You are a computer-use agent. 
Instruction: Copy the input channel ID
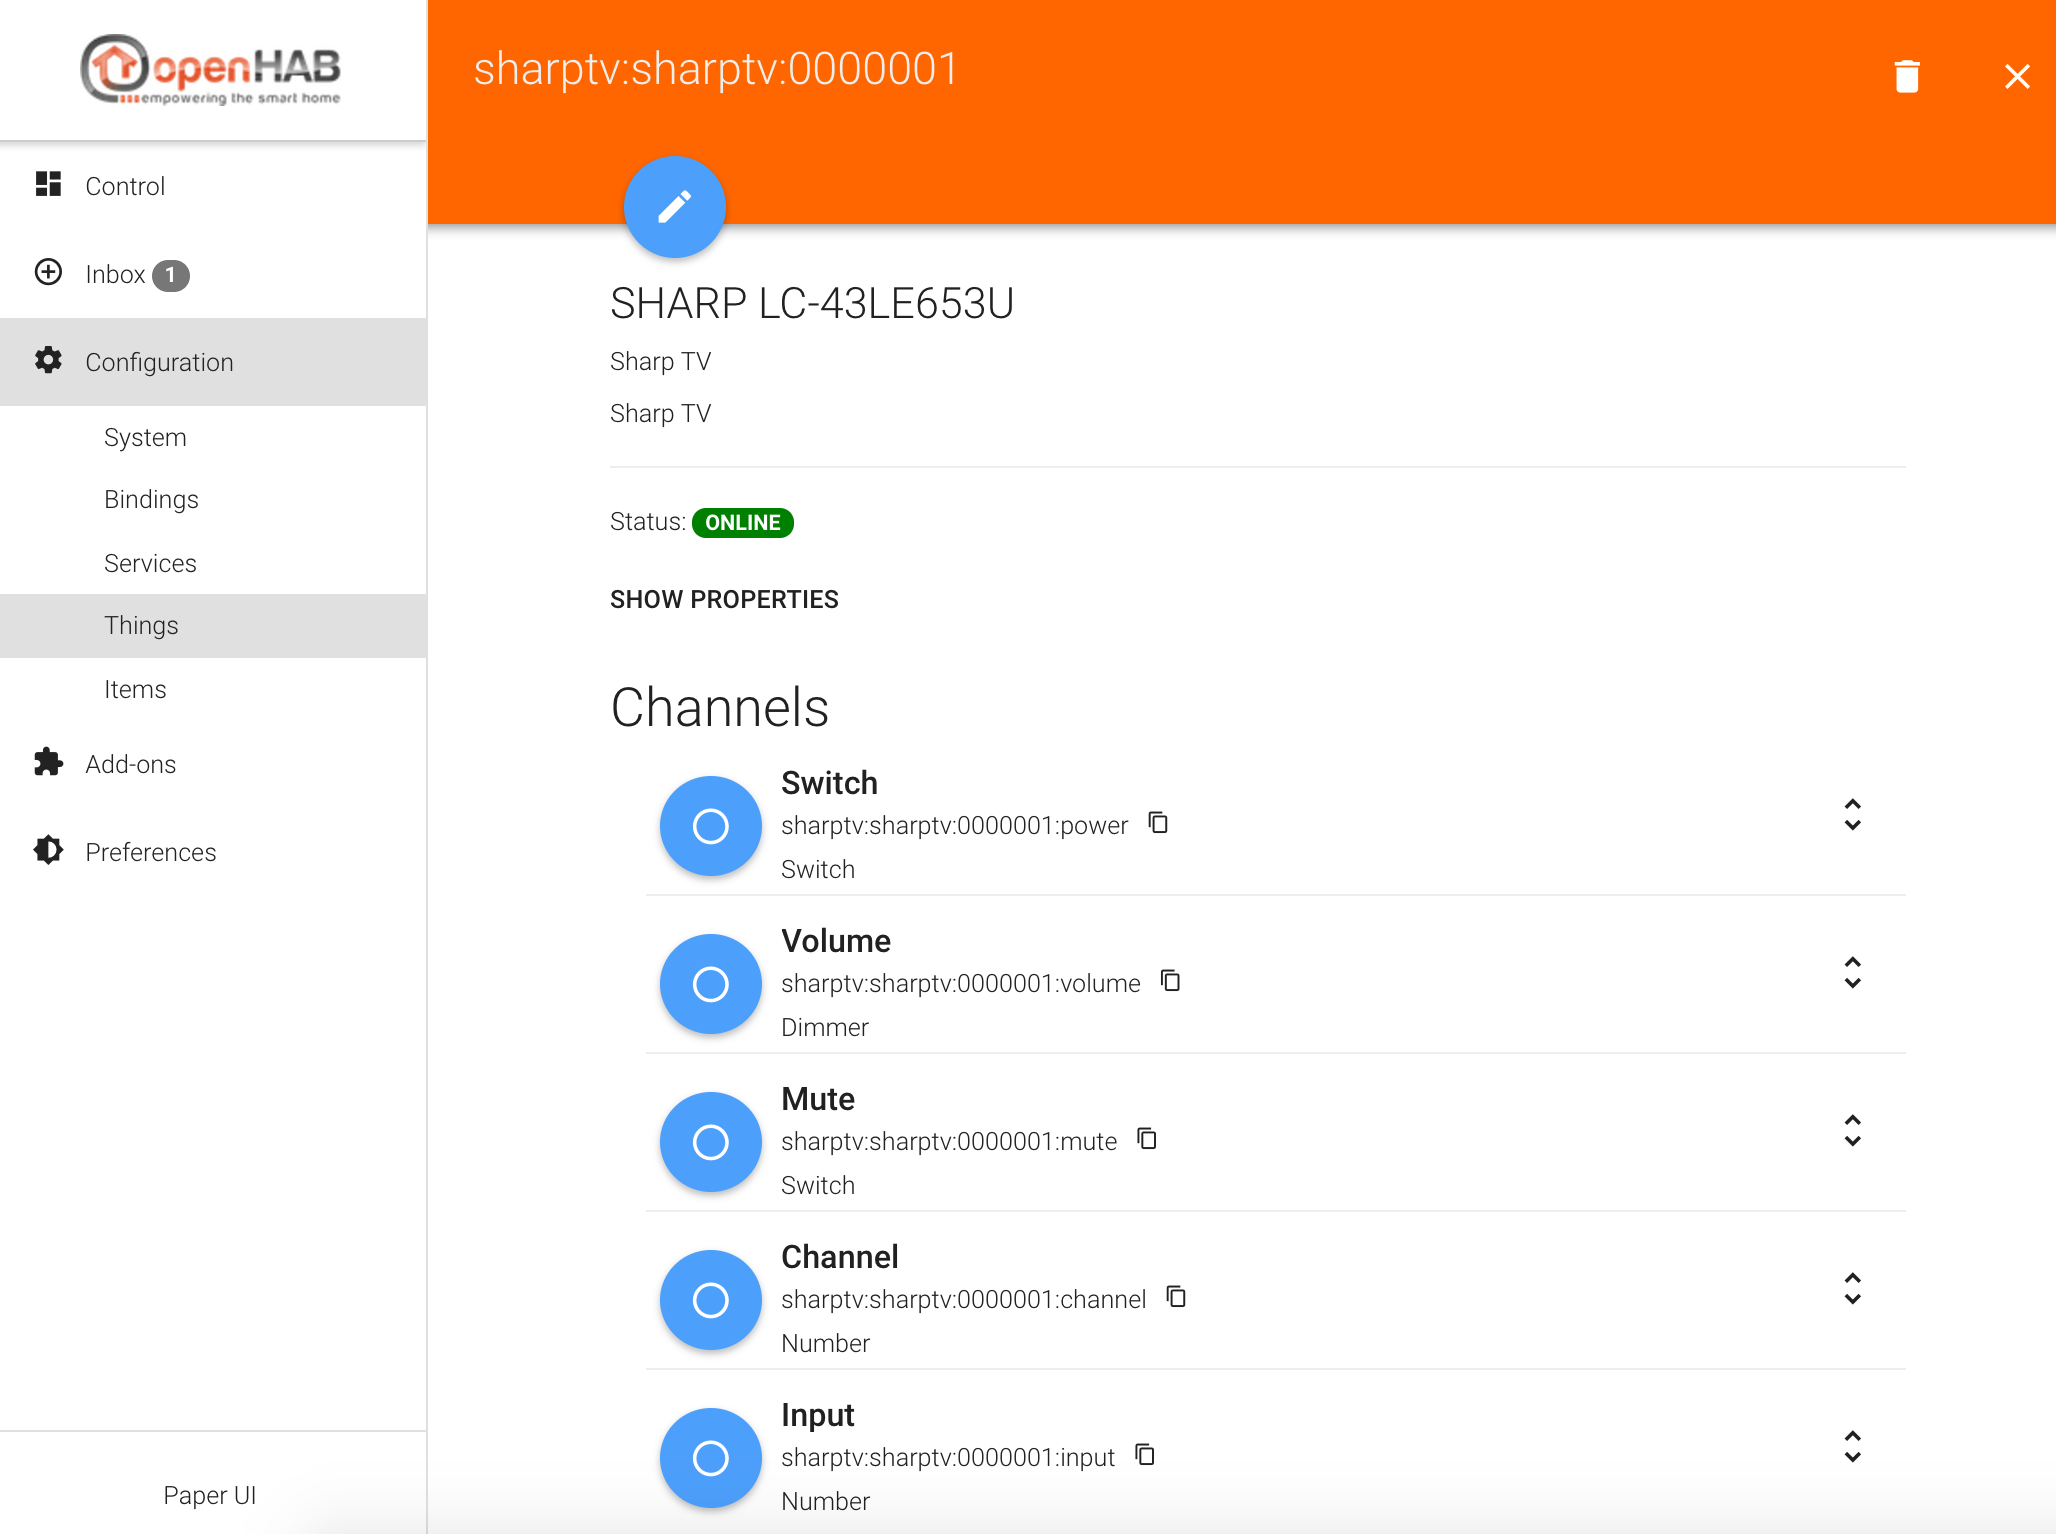1145,1455
